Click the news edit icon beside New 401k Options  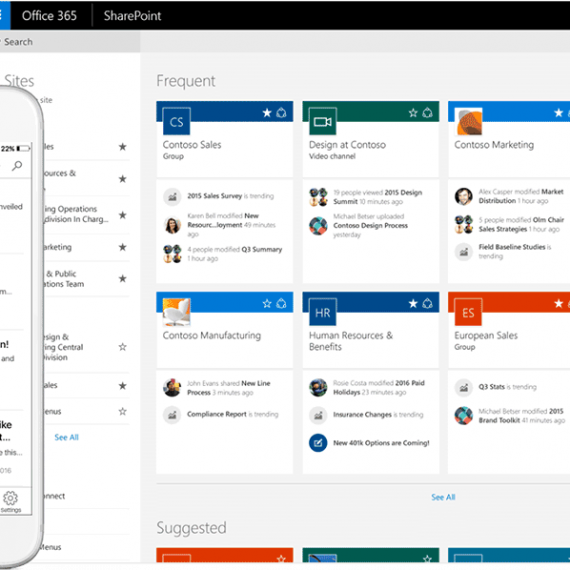(318, 443)
